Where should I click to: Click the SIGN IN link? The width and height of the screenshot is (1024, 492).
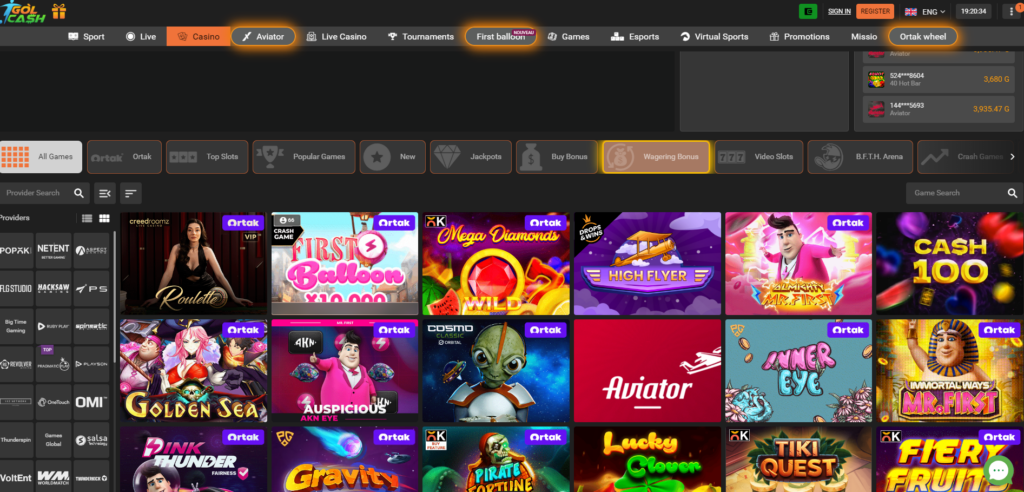tap(839, 12)
